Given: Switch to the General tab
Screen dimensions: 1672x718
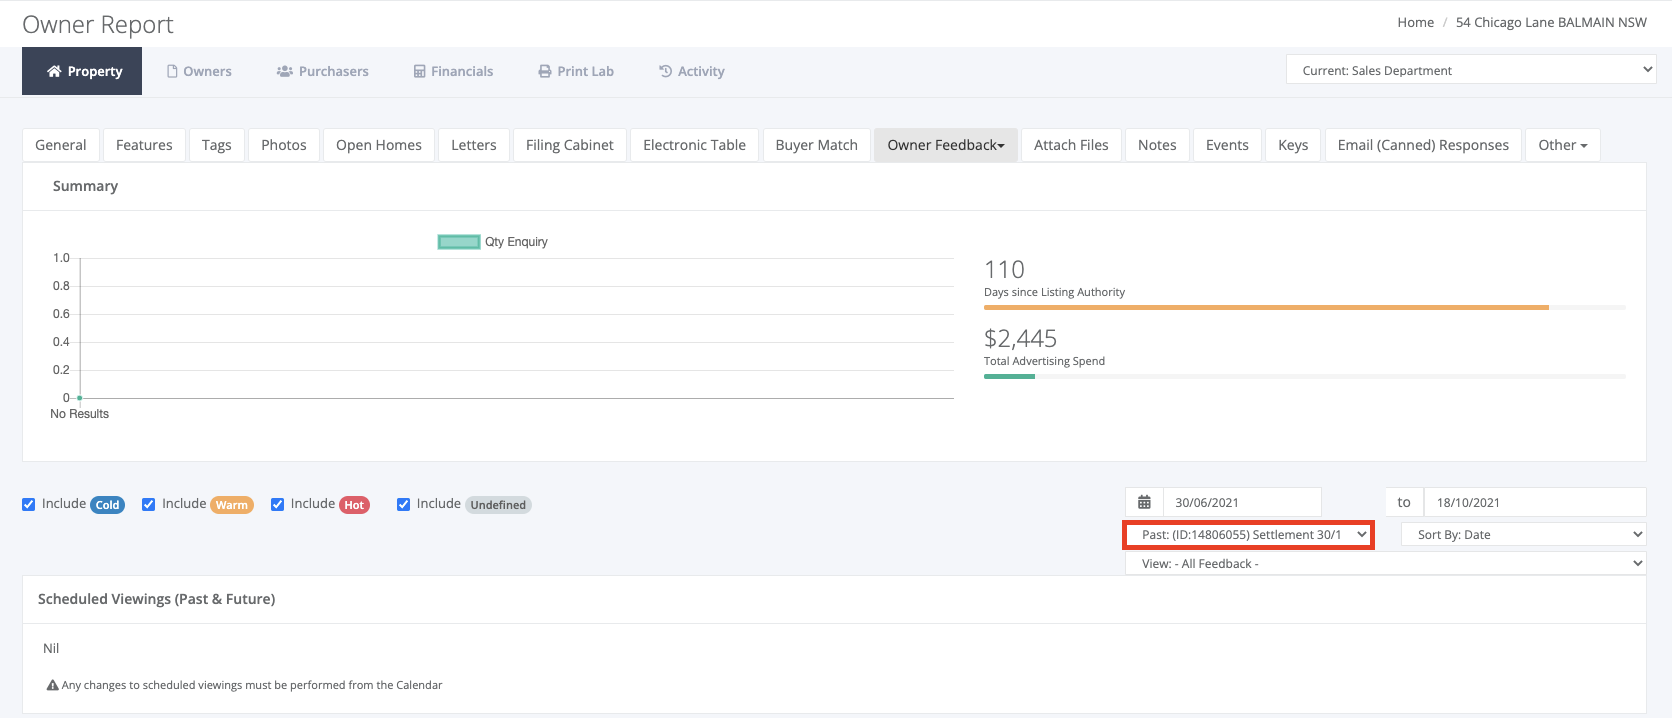Looking at the screenshot, I should click(61, 145).
